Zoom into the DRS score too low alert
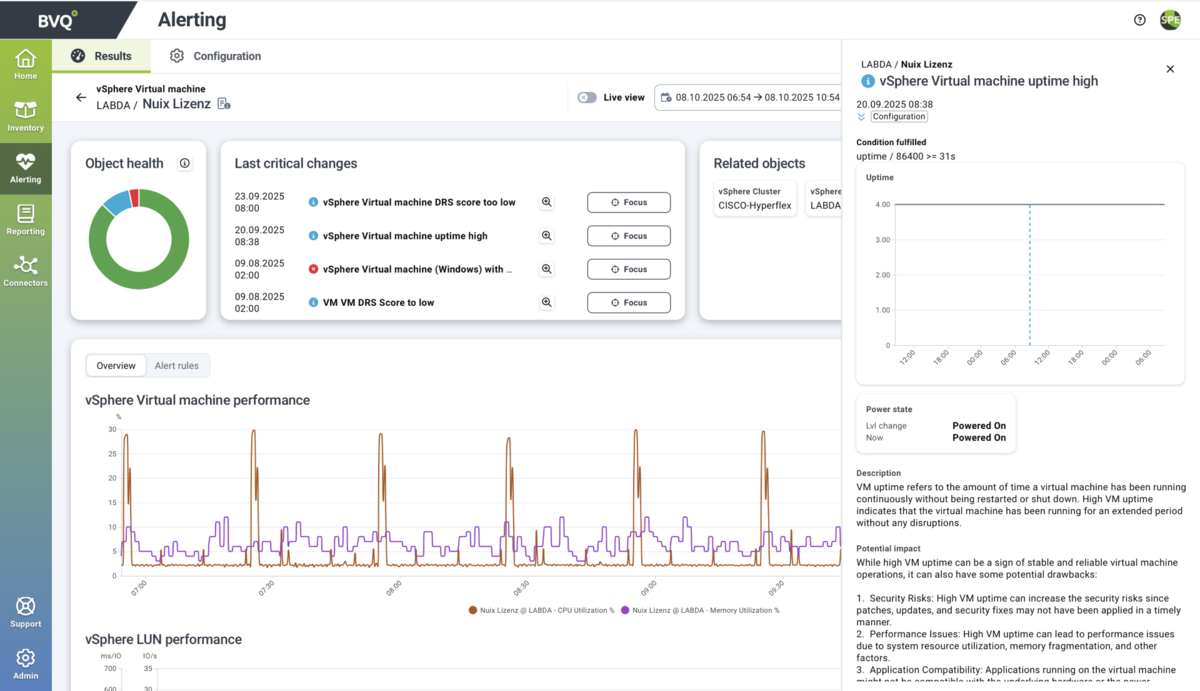1200x691 pixels. point(547,202)
